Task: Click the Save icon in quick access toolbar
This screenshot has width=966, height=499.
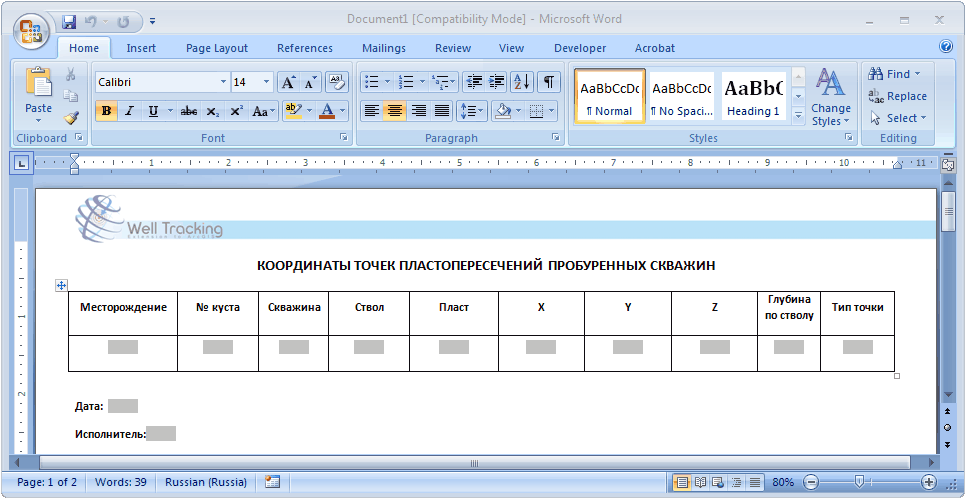Action: pos(69,20)
